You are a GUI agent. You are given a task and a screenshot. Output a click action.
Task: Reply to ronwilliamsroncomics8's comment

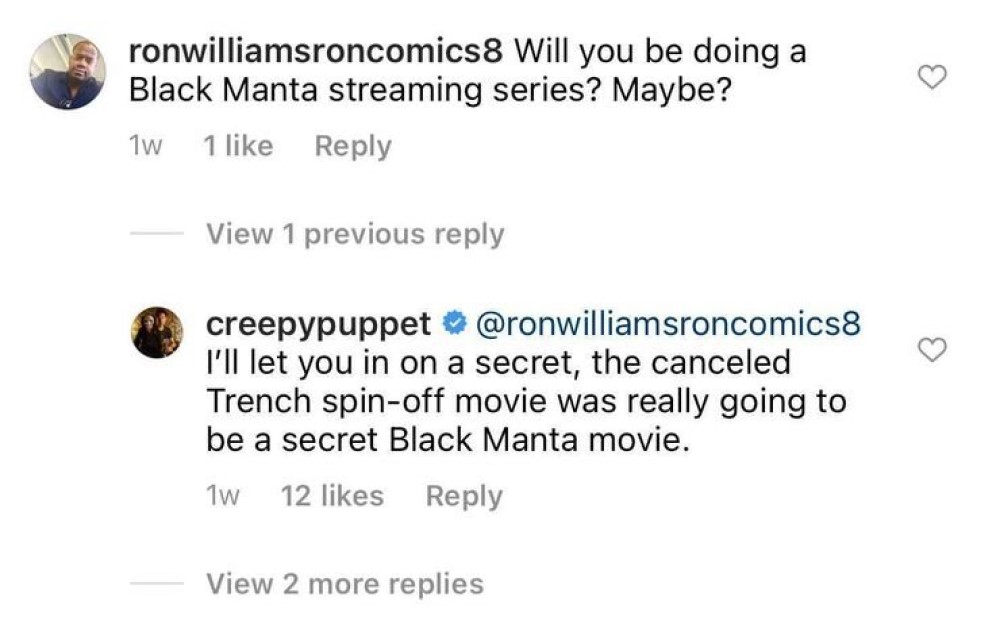[x=353, y=146]
